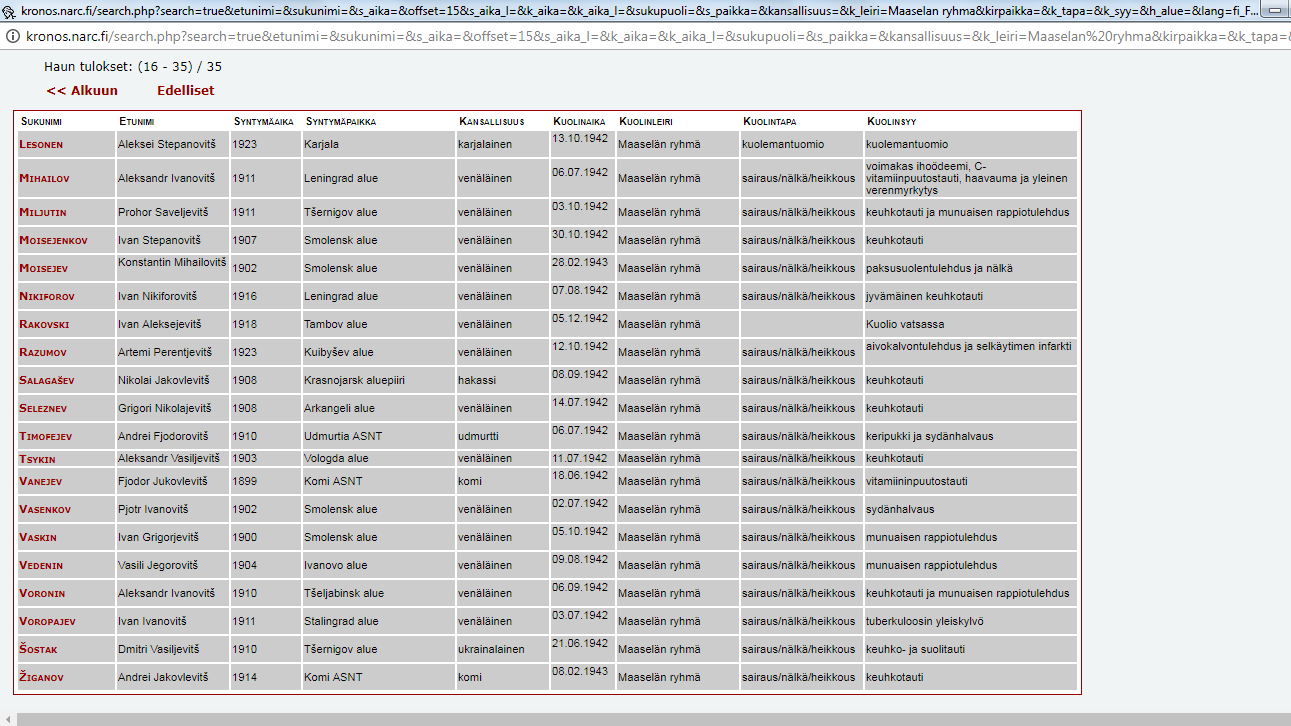View details for Nikiforov
Screen dimensions: 1291x726
tap(46, 297)
